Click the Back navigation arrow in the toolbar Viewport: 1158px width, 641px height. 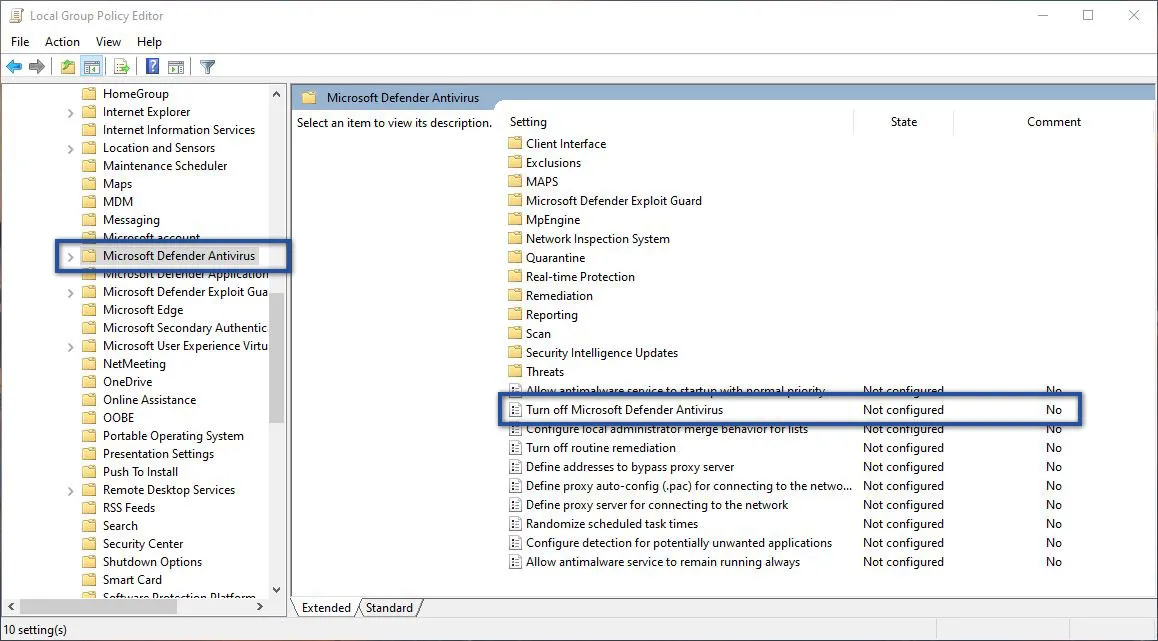tap(14, 66)
